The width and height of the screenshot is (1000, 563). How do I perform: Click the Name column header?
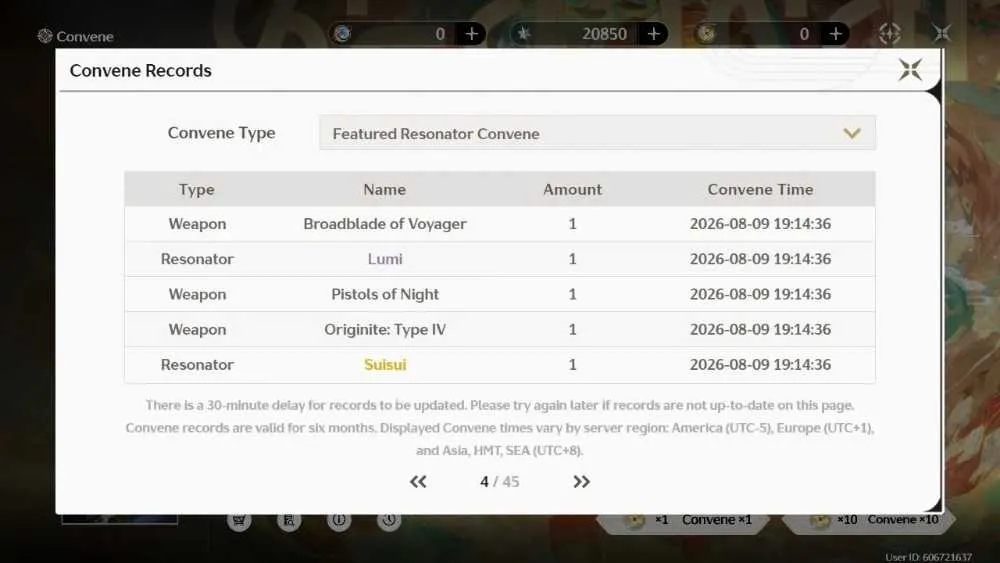385,189
